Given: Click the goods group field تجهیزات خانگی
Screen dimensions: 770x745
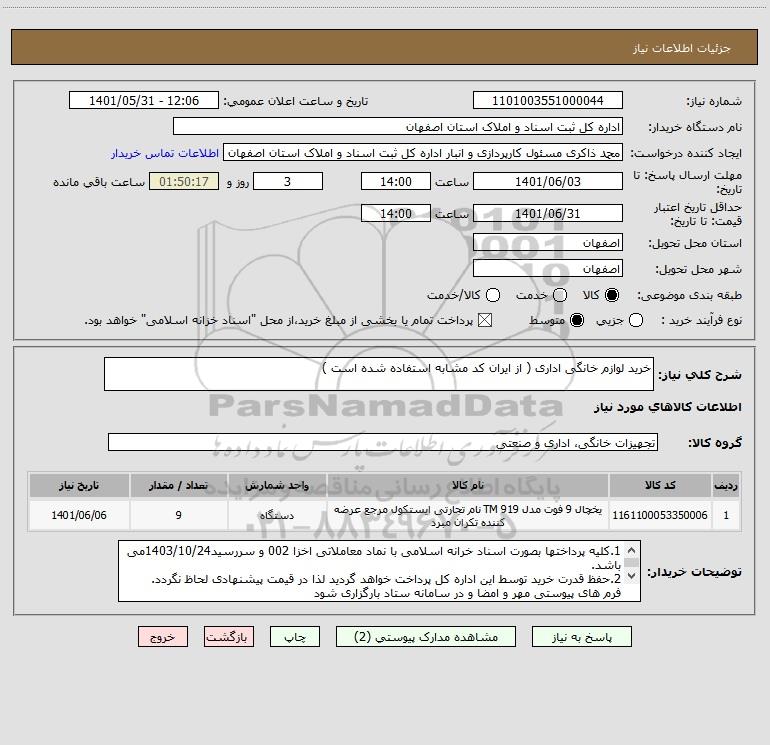Looking at the screenshot, I should click(383, 442).
